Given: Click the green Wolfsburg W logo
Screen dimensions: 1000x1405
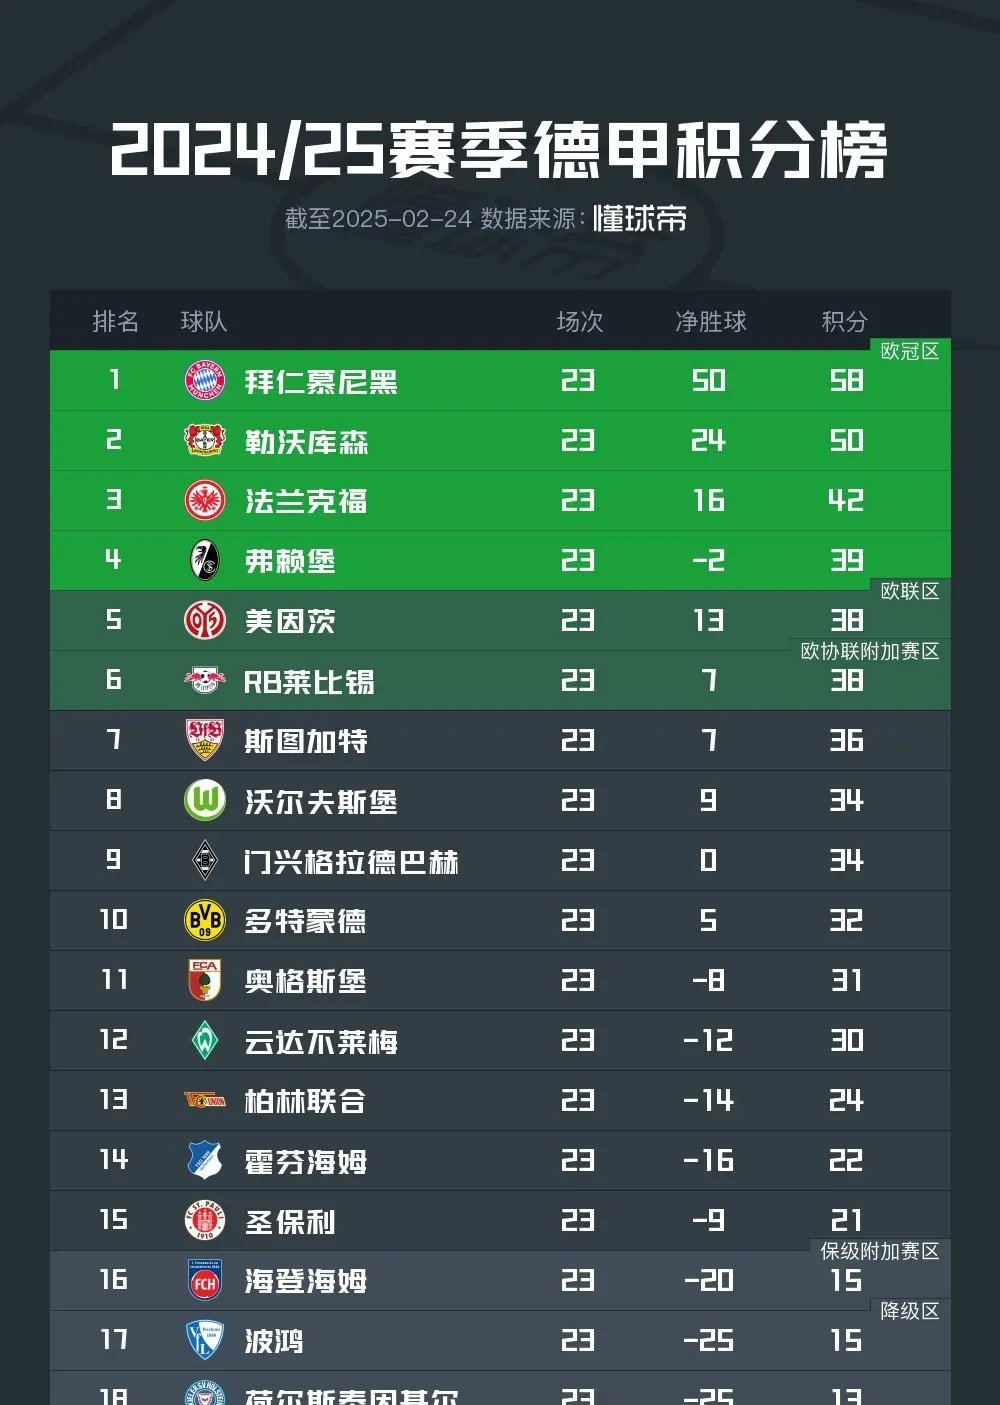Looking at the screenshot, I should click(x=205, y=800).
